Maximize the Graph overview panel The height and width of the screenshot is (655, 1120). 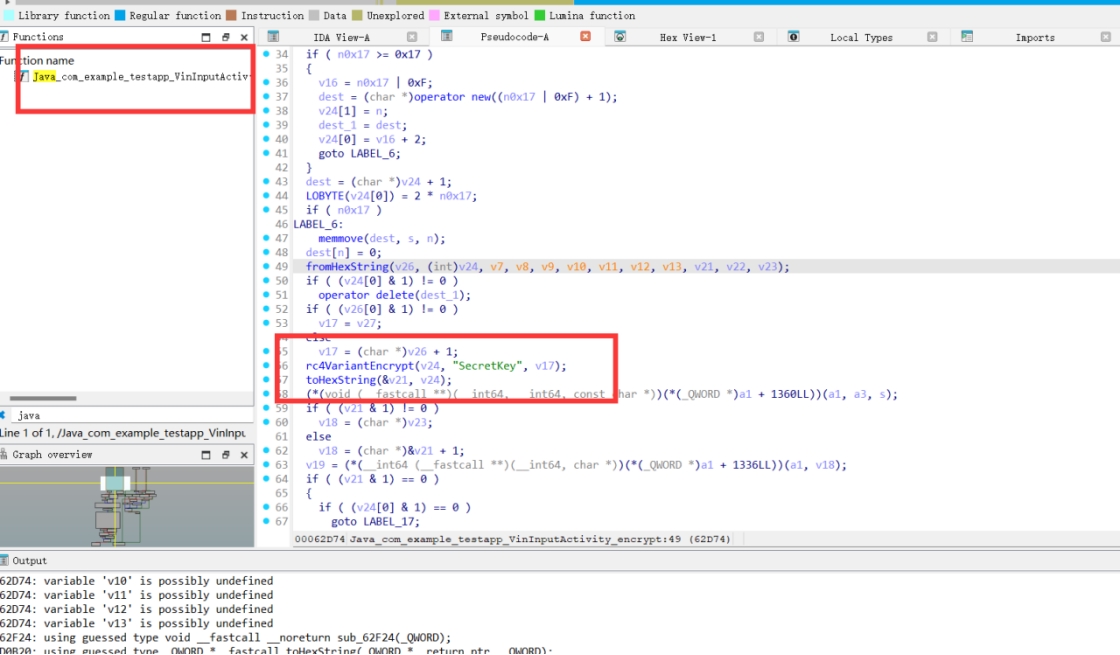(x=207, y=455)
